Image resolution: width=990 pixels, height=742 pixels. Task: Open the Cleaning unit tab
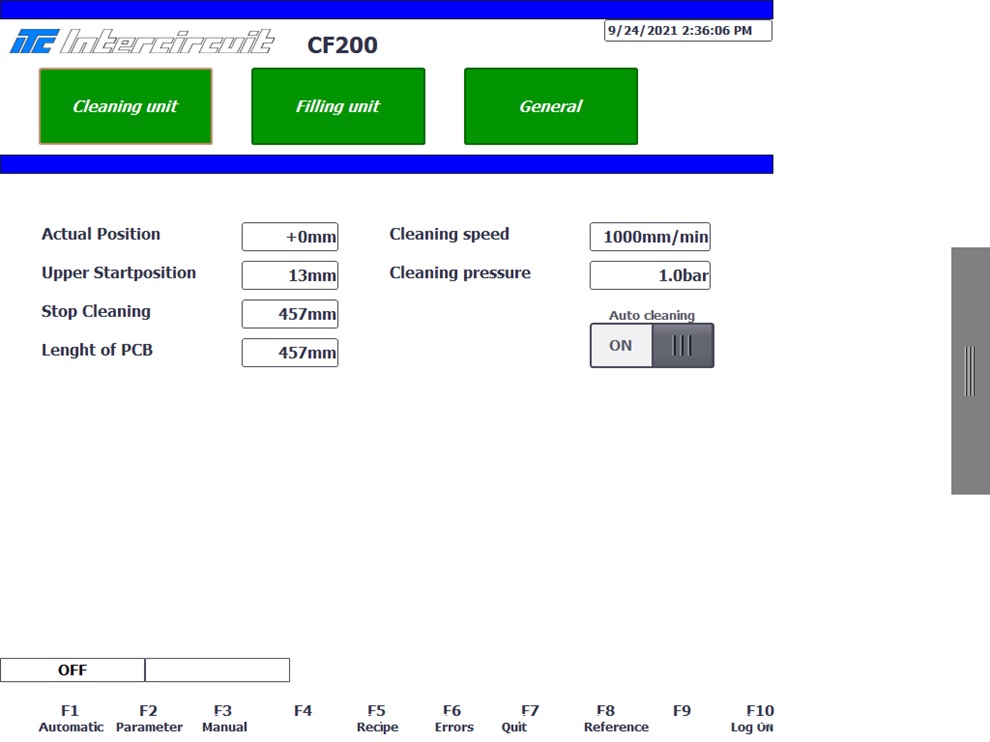(x=125, y=106)
